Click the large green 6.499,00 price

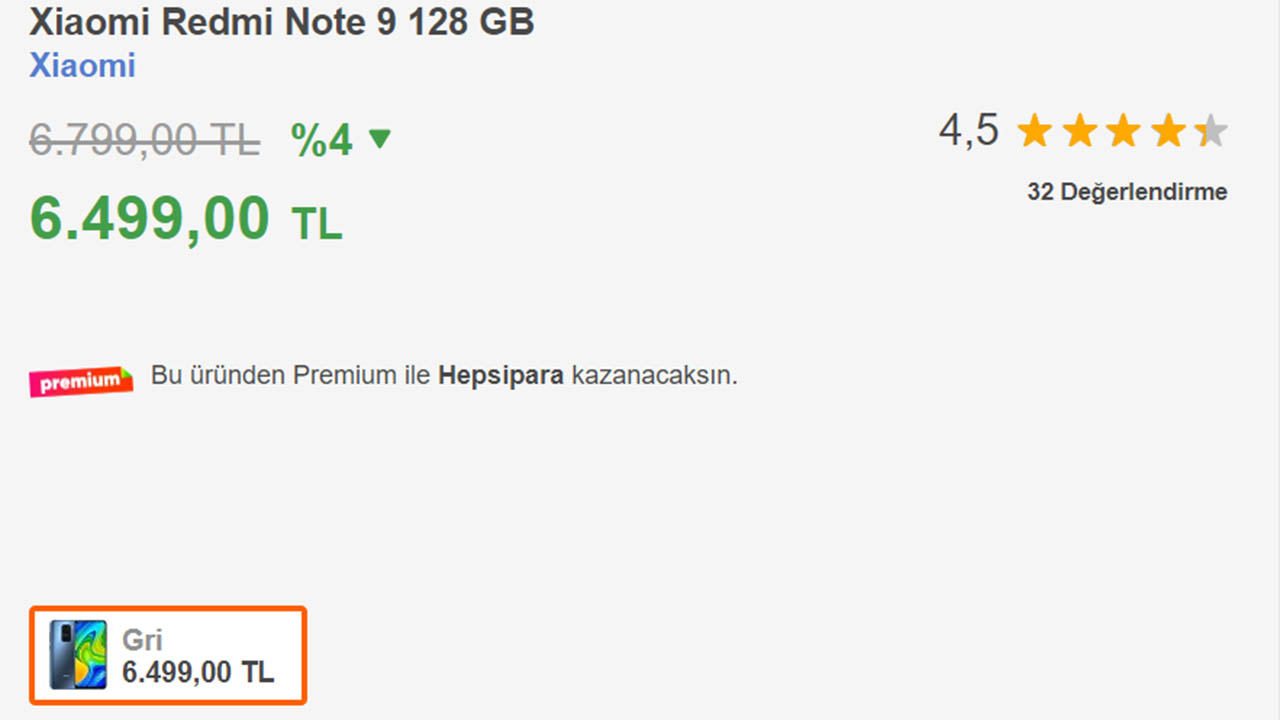pos(150,218)
